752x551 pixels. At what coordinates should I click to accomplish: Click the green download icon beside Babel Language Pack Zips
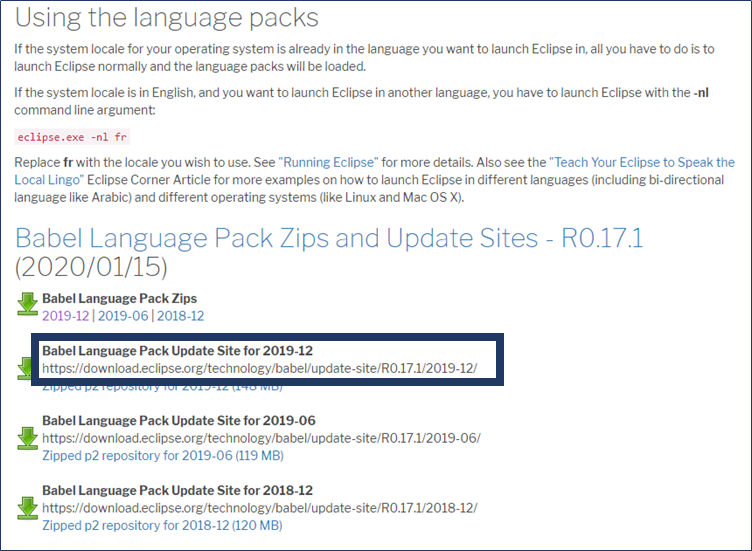27,304
